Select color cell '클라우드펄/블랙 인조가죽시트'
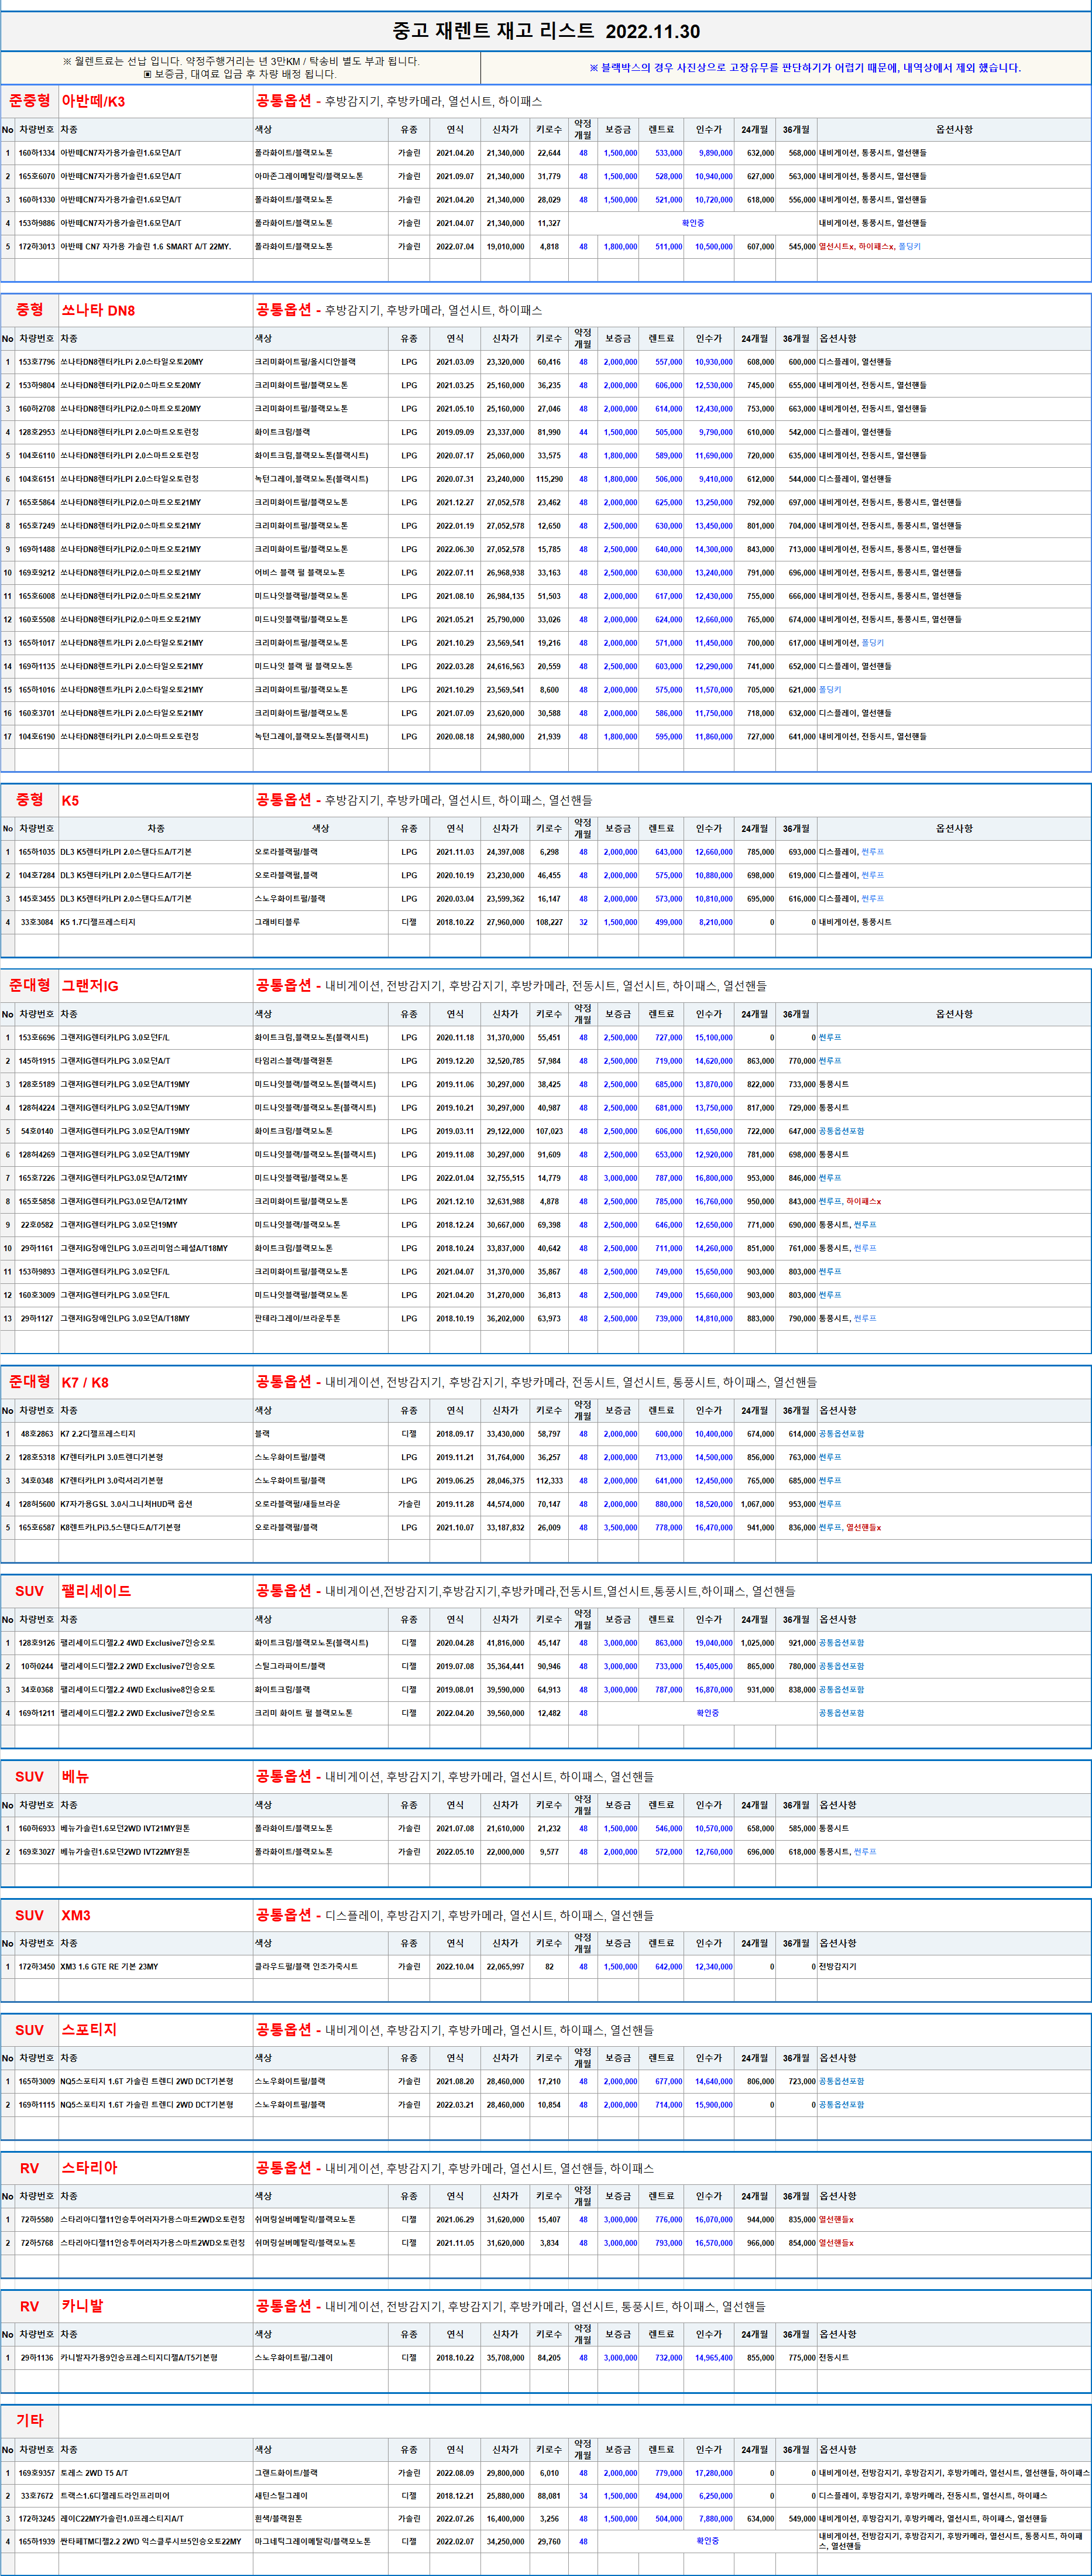This screenshot has width=1092, height=2576. (x=321, y=1967)
